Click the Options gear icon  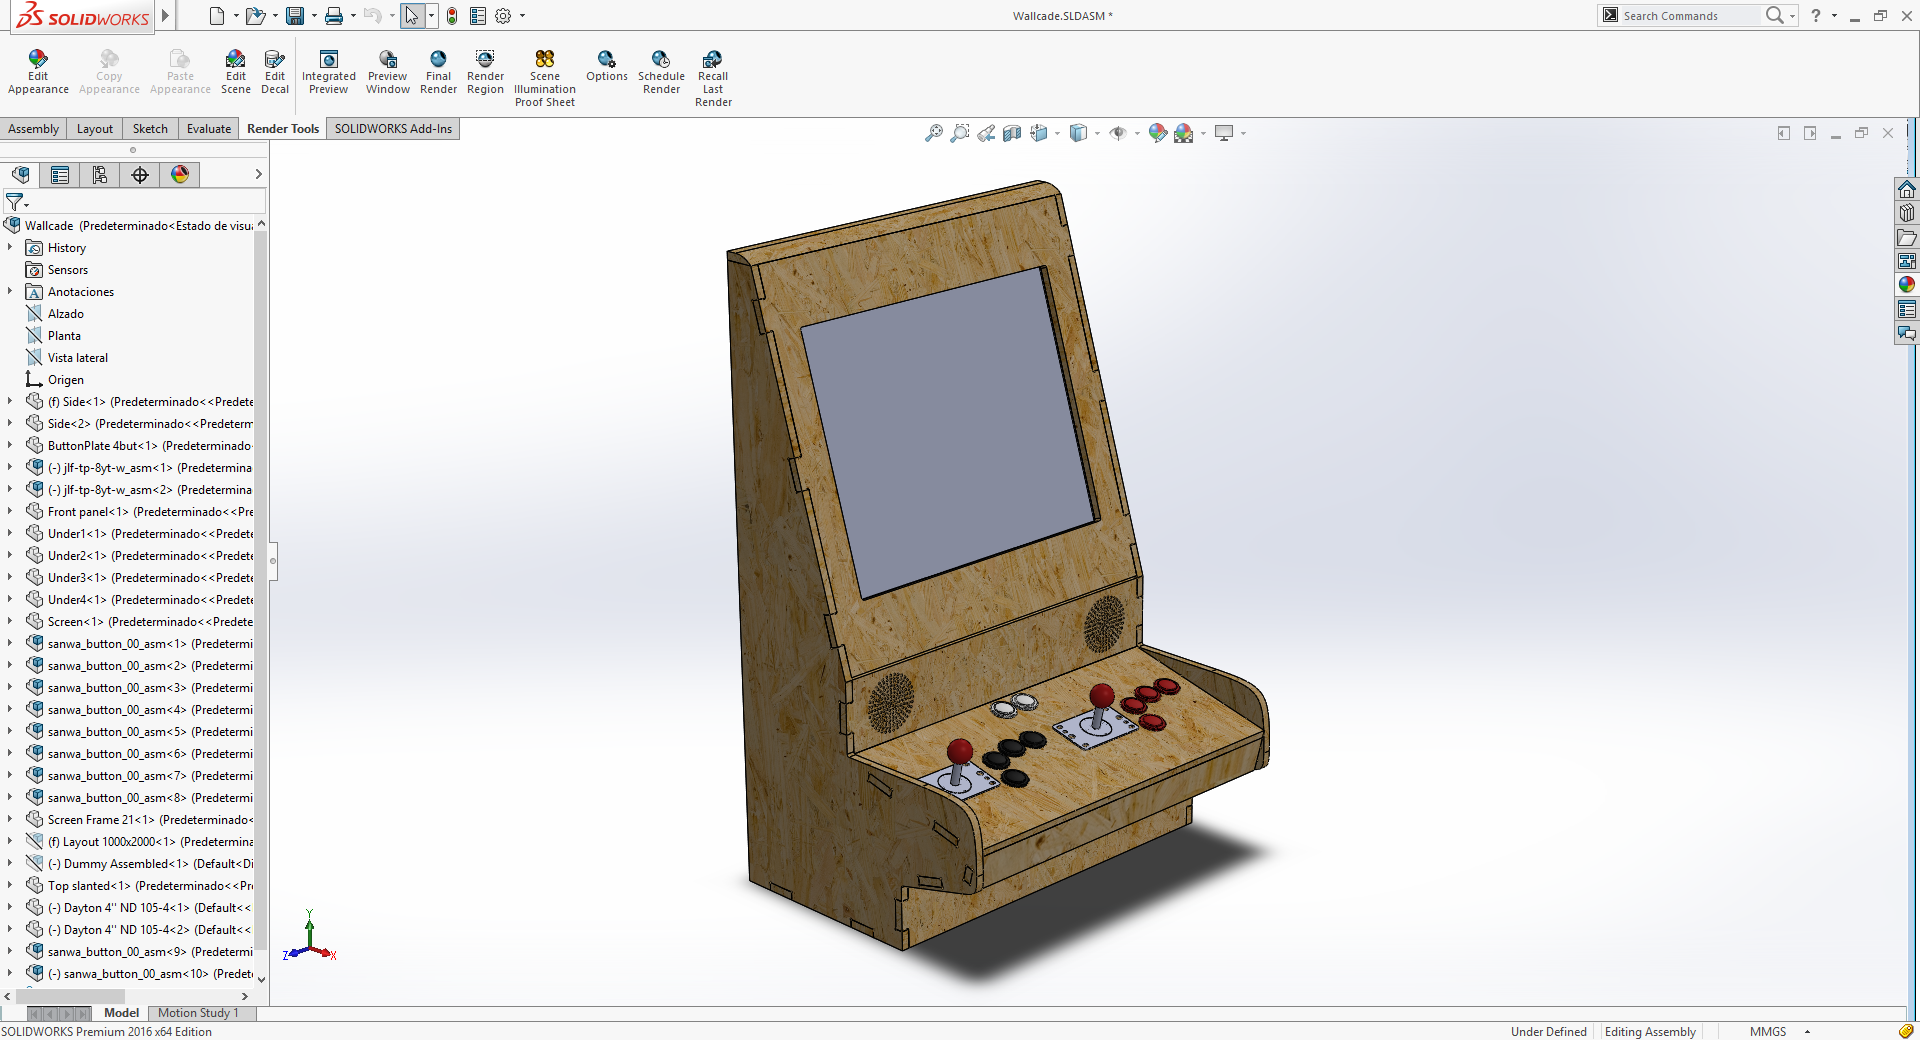[503, 16]
